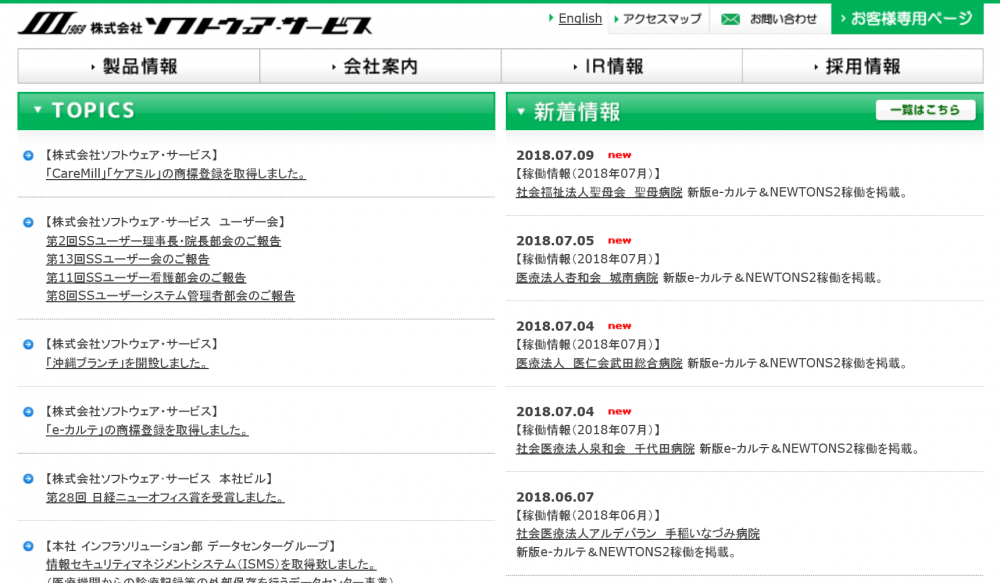1000x583 pixels.
Task: Click the 2018.06.07 news date
Action: pos(555,498)
